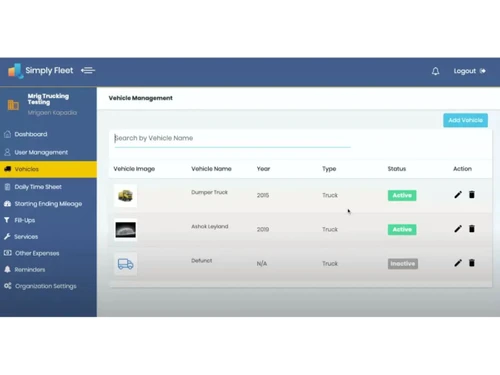This screenshot has height=375, width=500.
Task: Click the Mrig Trucking Testing organization name
Action: 48,99
